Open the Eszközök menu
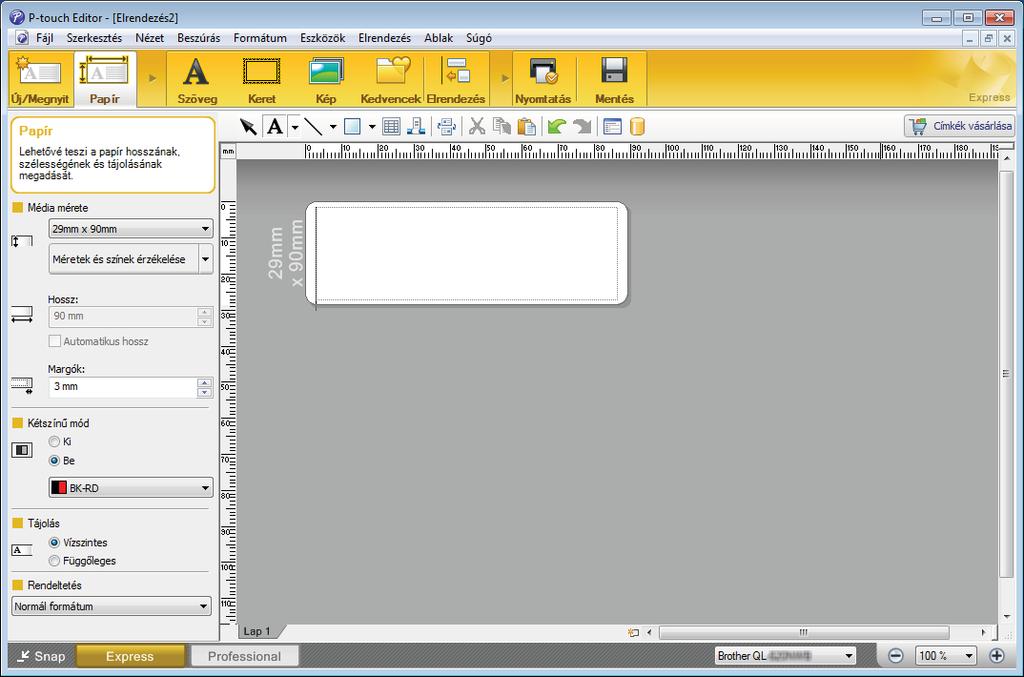 point(323,38)
